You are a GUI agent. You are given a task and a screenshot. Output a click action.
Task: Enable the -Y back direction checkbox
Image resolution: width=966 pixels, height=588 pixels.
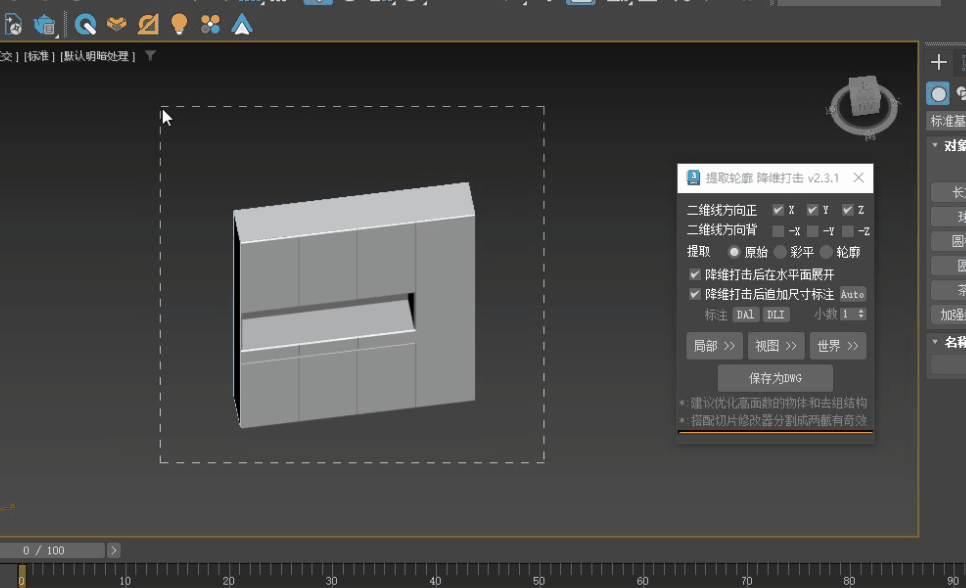[x=813, y=231]
